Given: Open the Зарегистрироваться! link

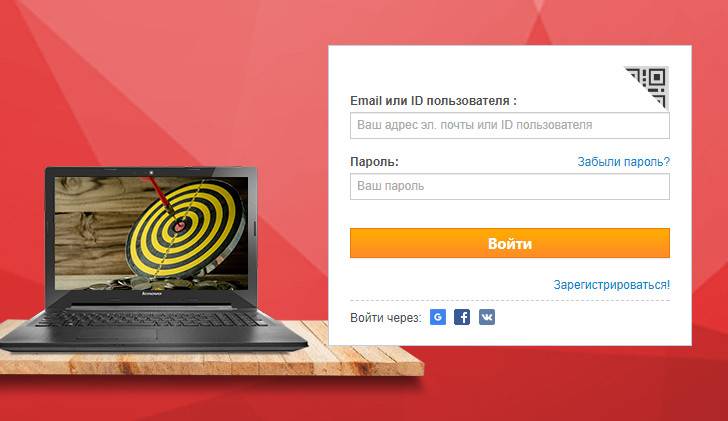Looking at the screenshot, I should point(611,285).
